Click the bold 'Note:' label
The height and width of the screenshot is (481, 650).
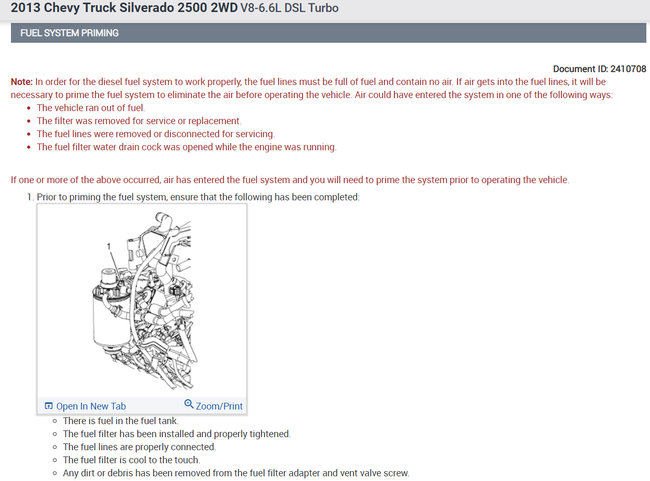22,82
